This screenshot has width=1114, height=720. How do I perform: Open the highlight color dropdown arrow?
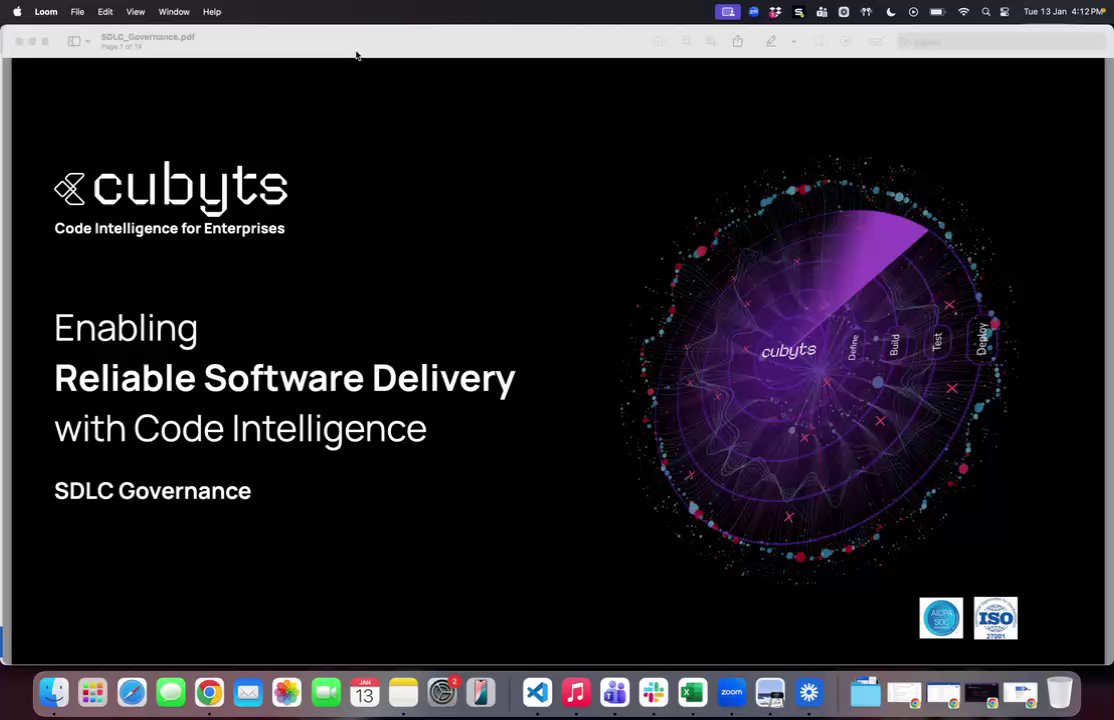pyautogui.click(x=794, y=42)
